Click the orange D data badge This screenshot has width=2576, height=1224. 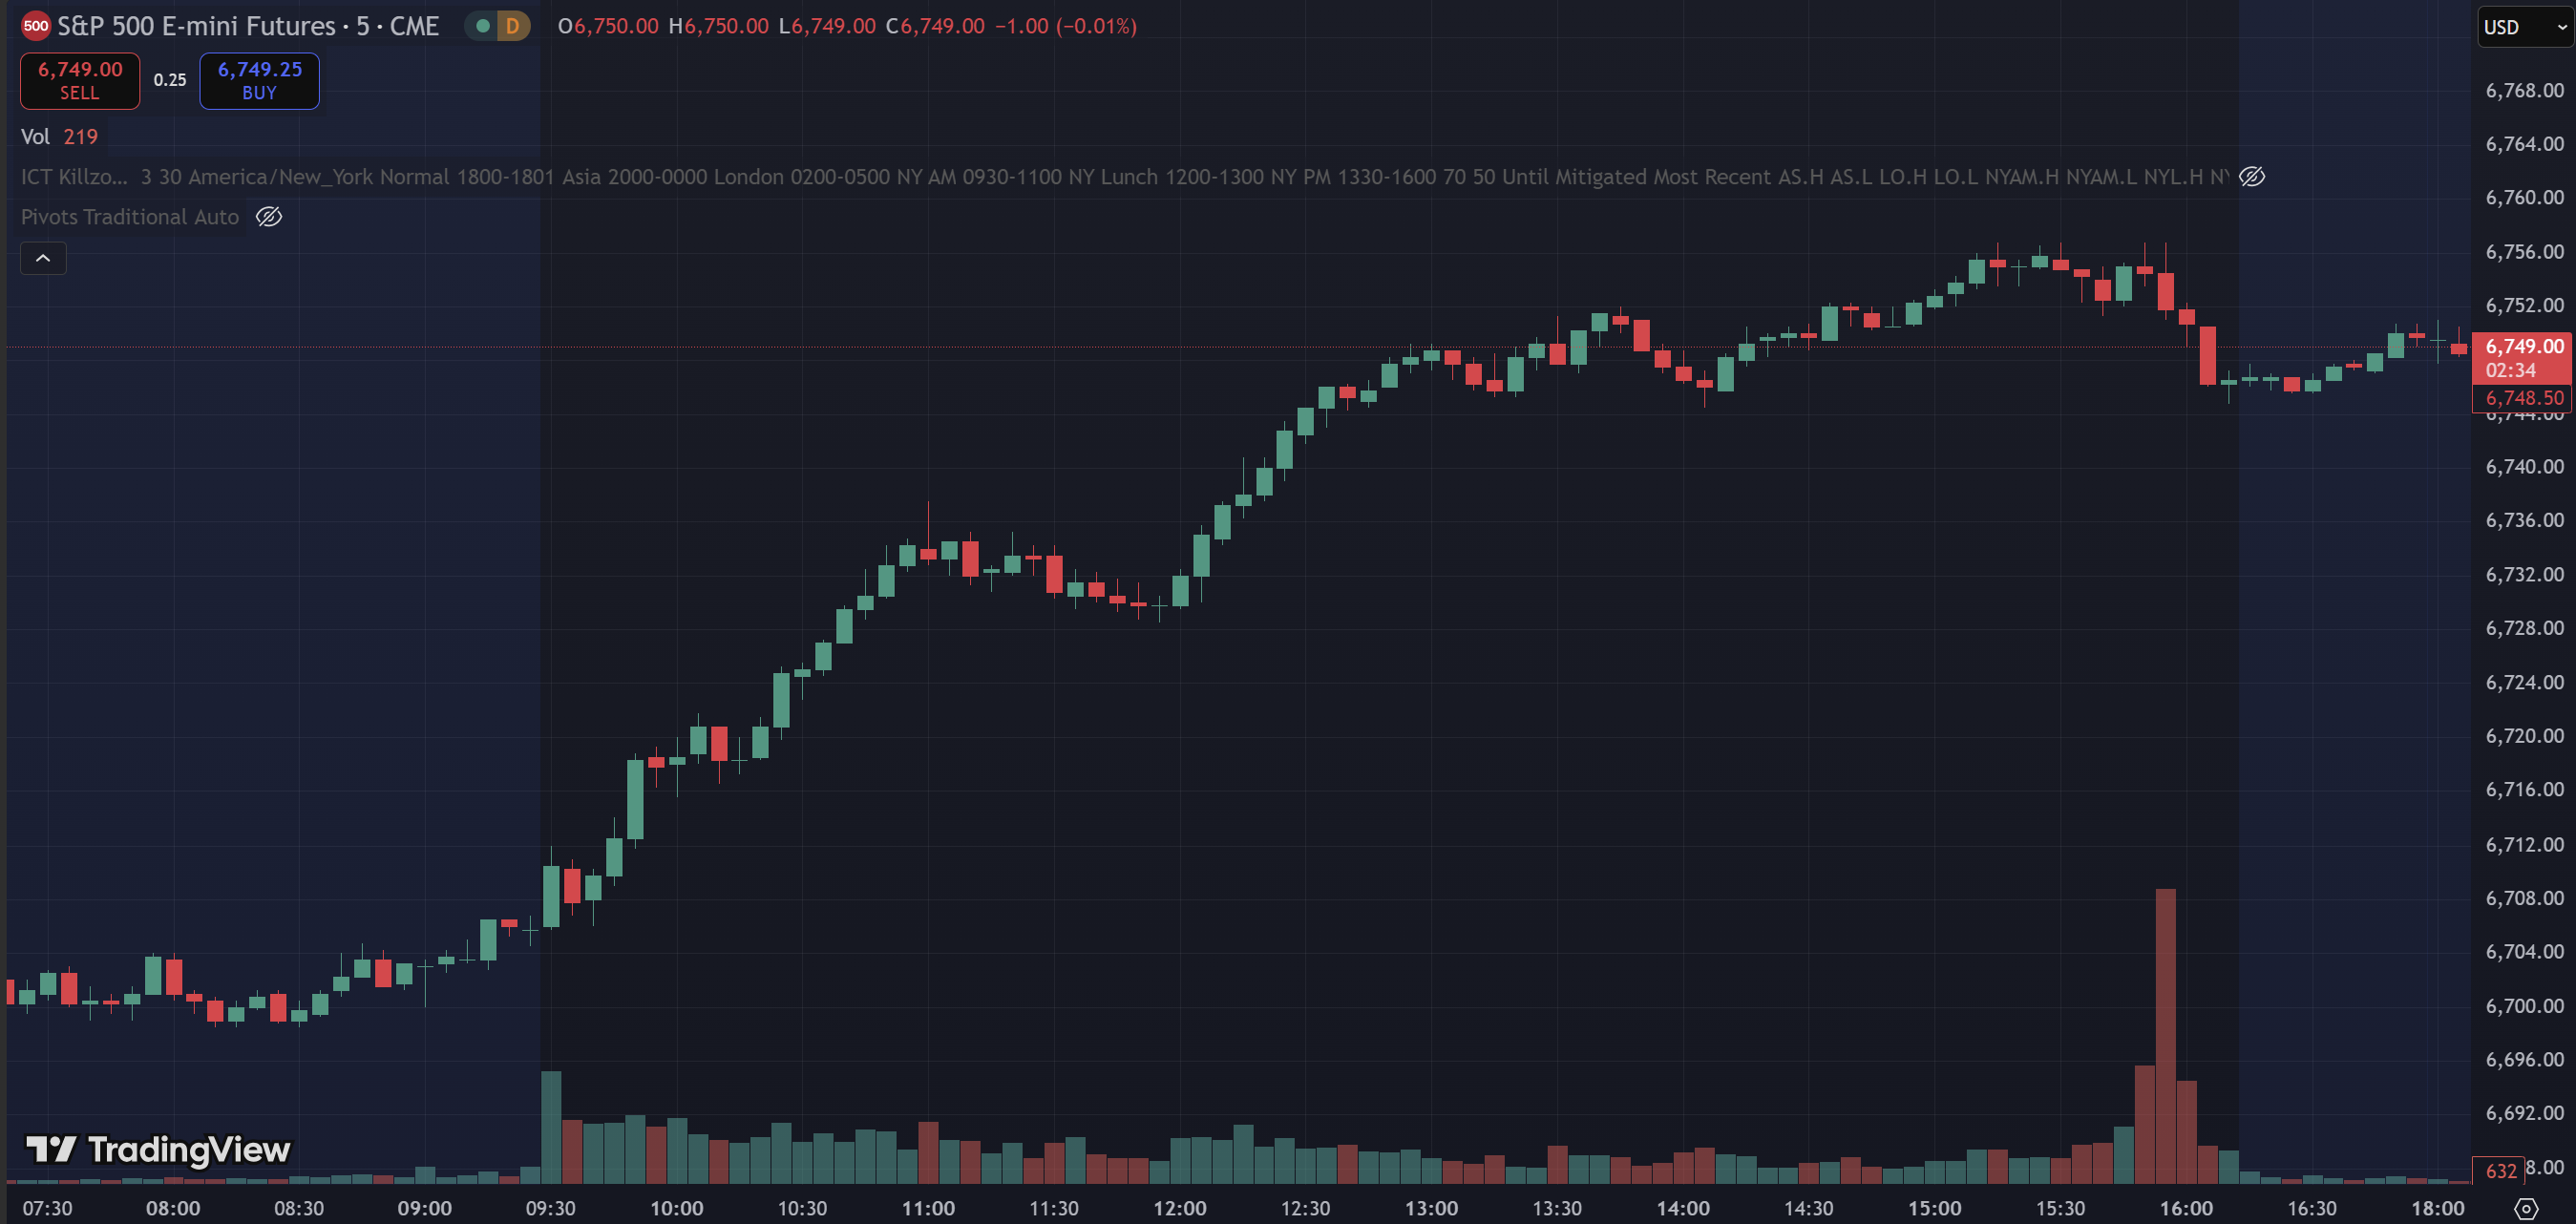[x=512, y=26]
